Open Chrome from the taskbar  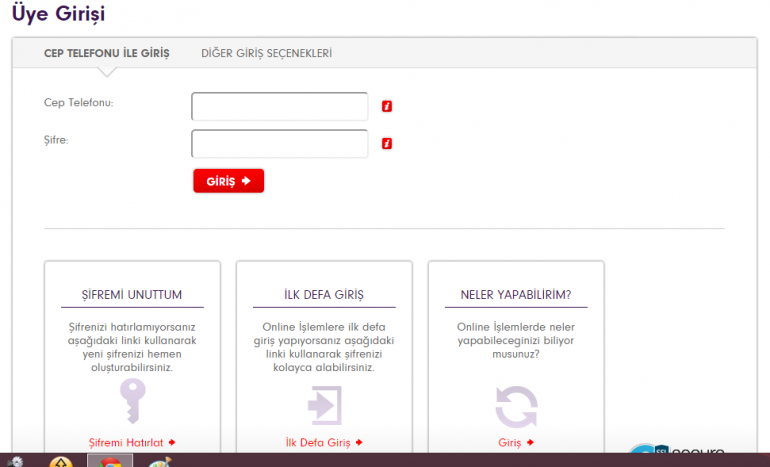point(110,462)
